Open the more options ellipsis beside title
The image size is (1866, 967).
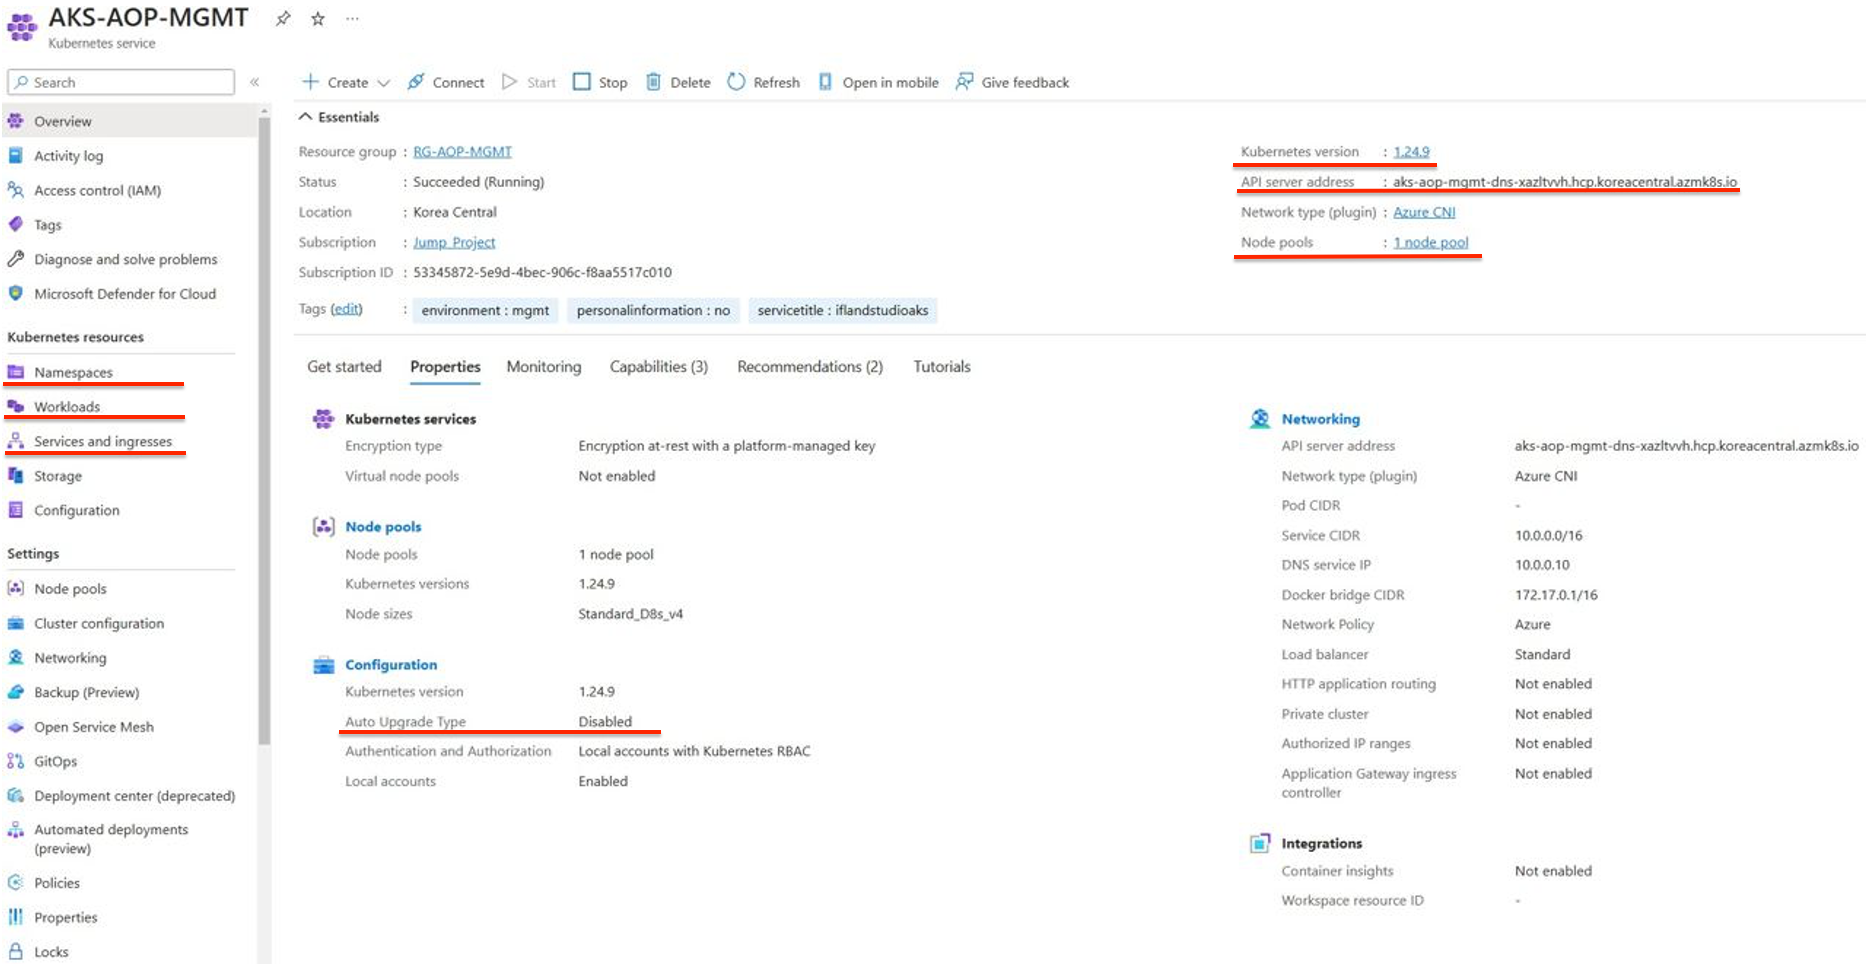click(352, 19)
